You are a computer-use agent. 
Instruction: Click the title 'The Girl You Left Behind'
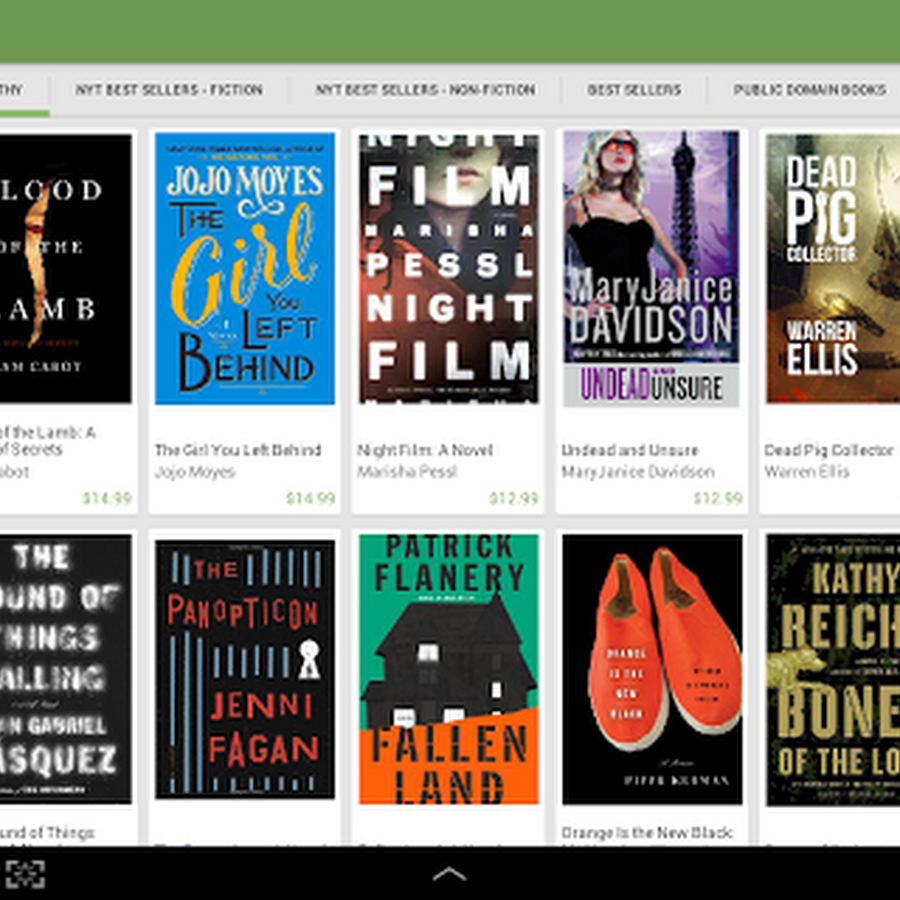click(238, 450)
